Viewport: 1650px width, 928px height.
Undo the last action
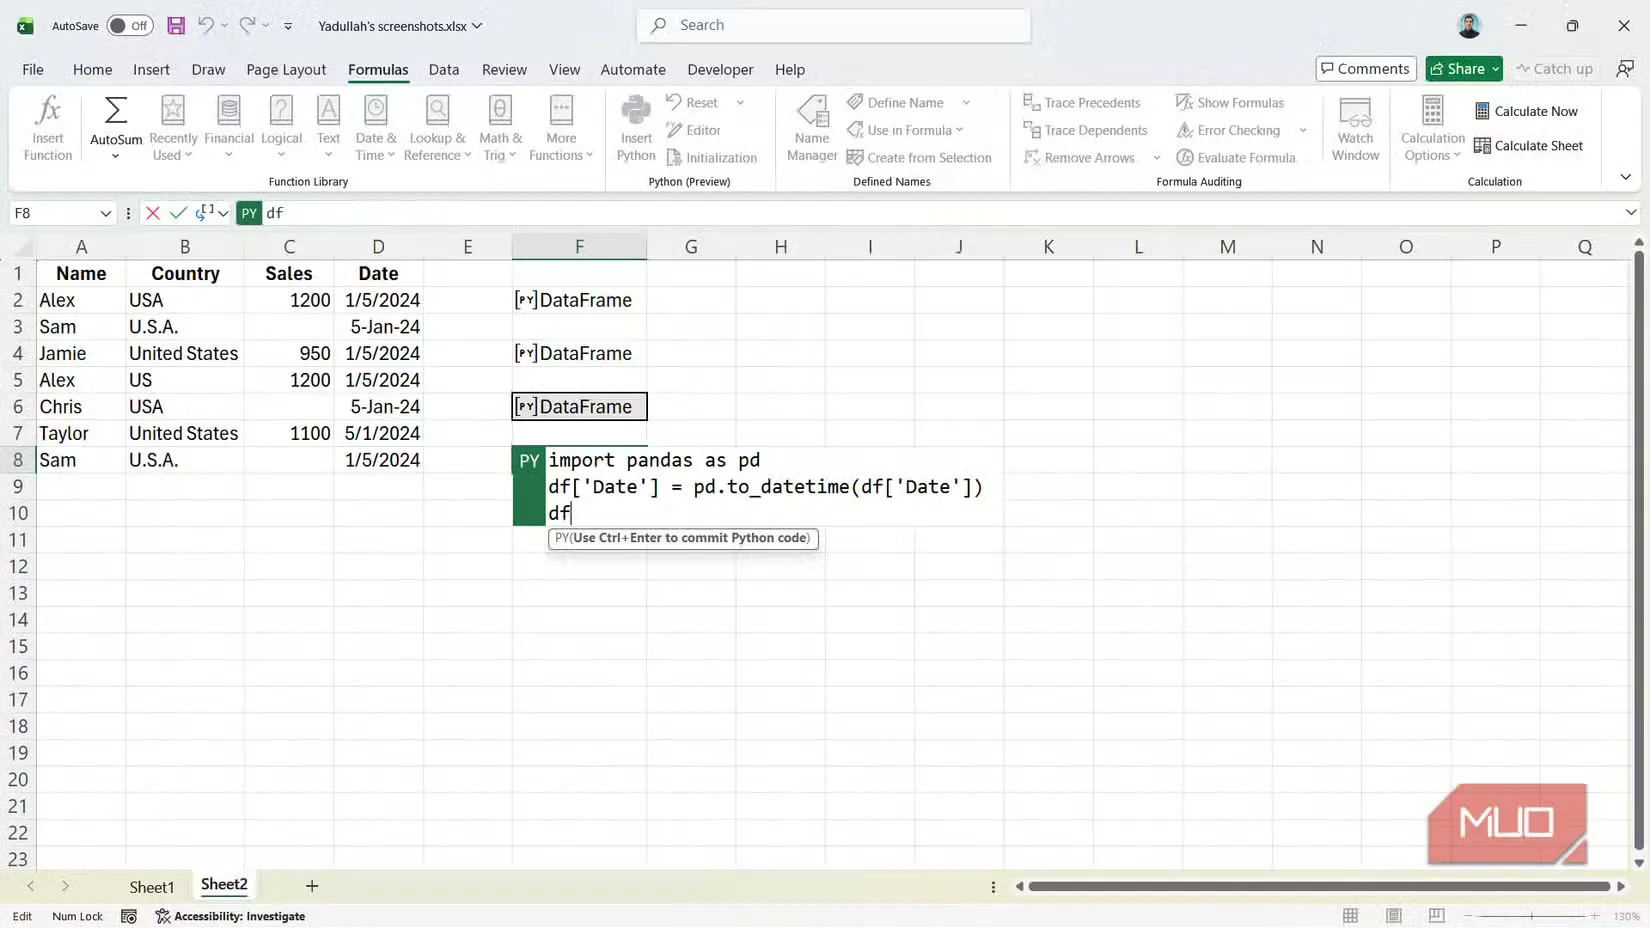coord(205,25)
